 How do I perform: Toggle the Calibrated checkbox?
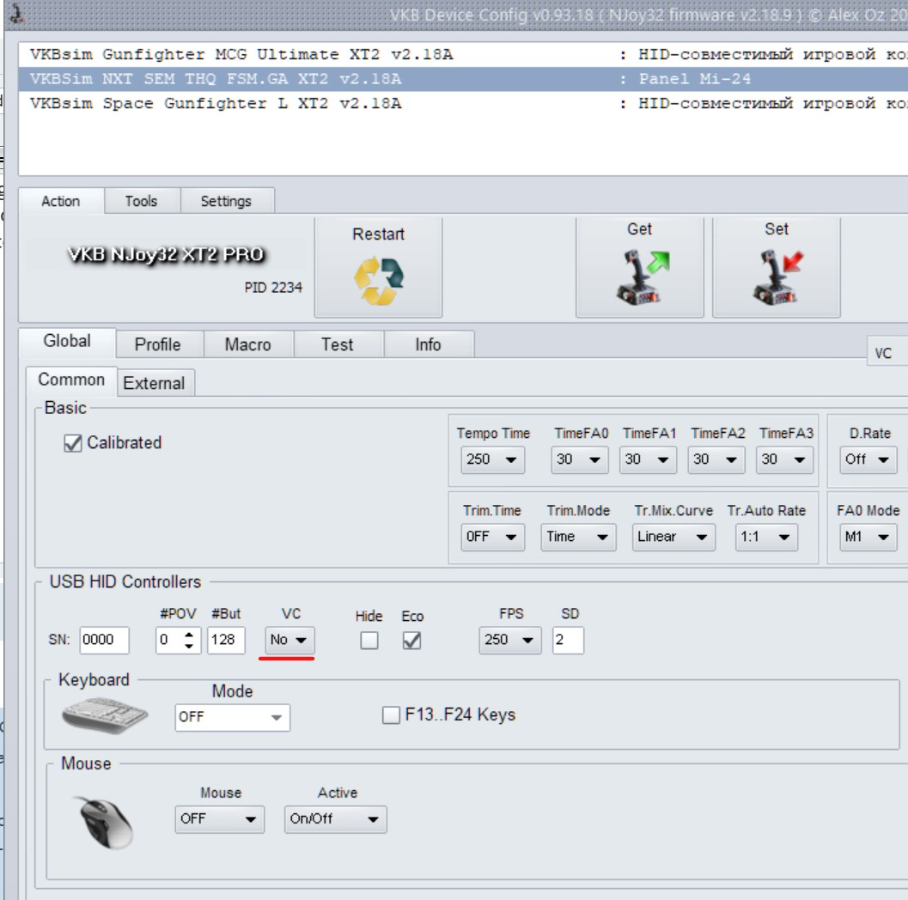tap(73, 444)
